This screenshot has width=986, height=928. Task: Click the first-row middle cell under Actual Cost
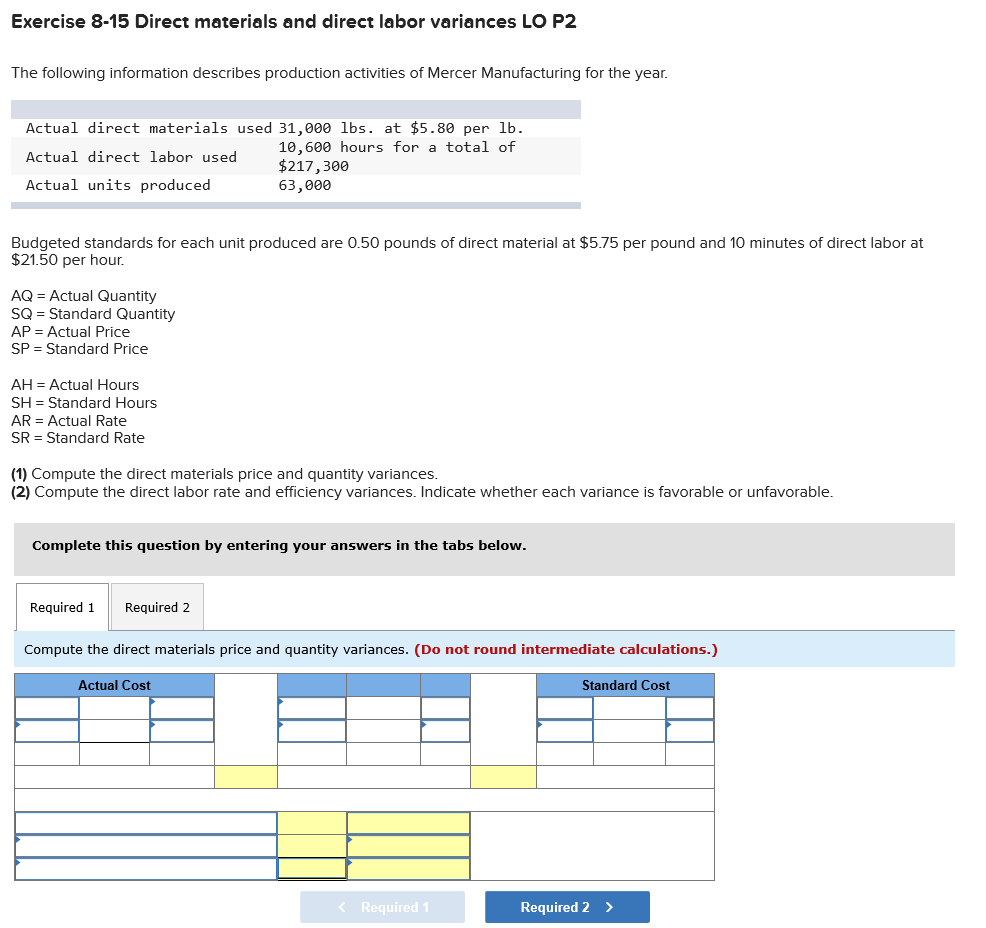[114, 708]
